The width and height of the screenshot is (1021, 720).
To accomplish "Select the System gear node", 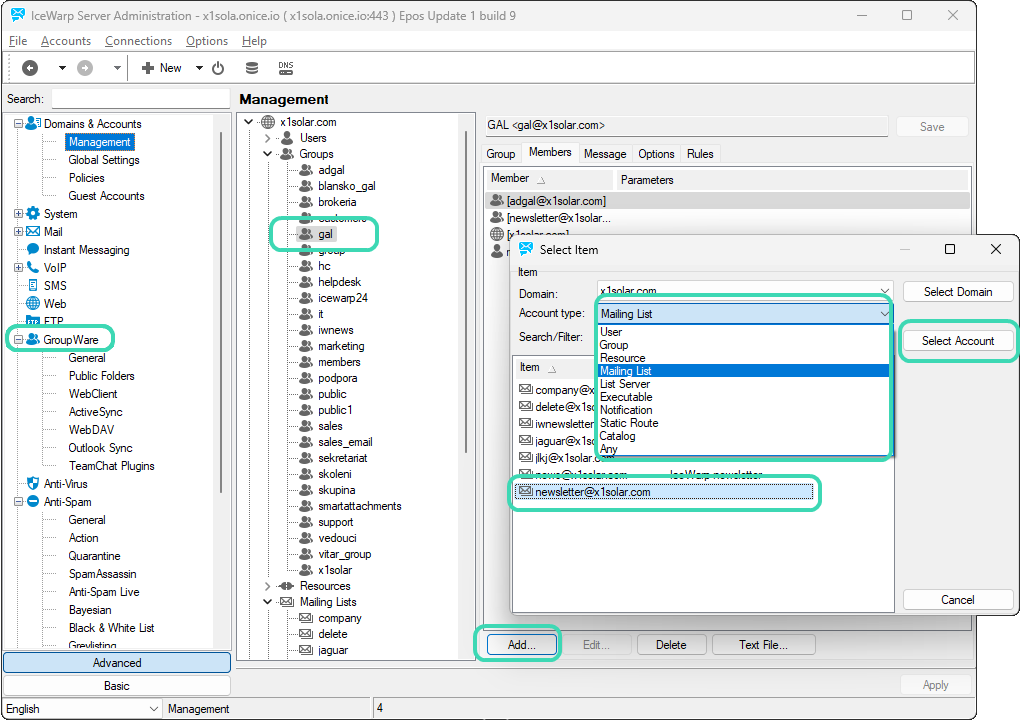I will point(53,214).
